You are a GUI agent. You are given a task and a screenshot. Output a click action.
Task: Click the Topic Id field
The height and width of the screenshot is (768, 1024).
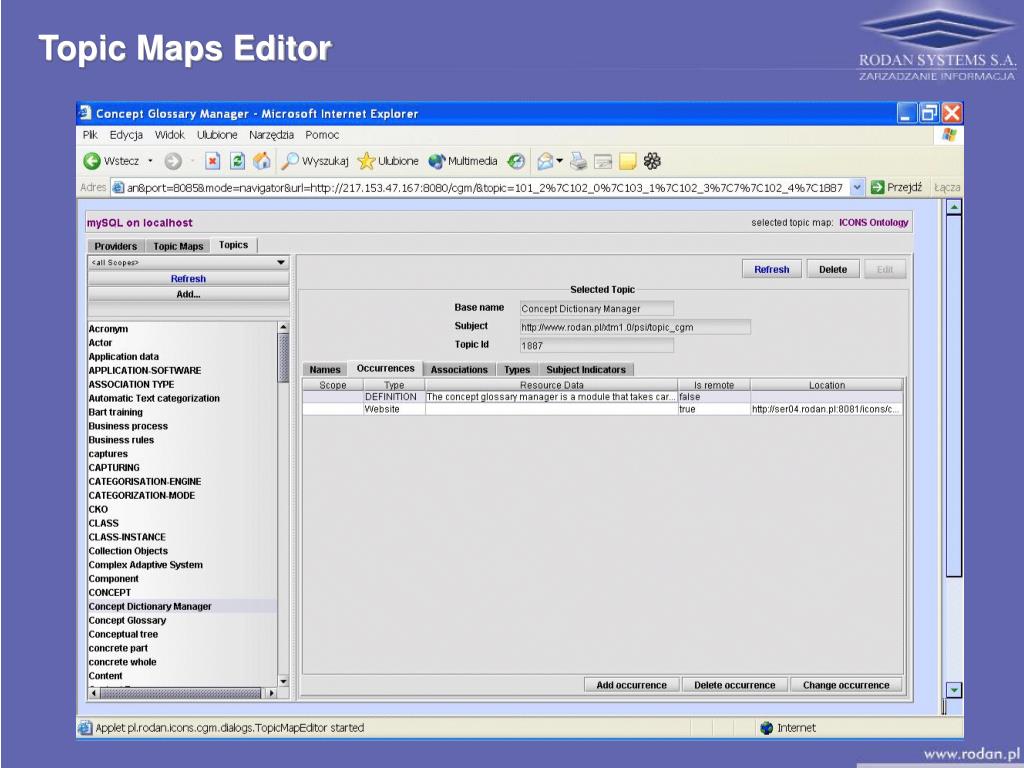tap(597, 345)
